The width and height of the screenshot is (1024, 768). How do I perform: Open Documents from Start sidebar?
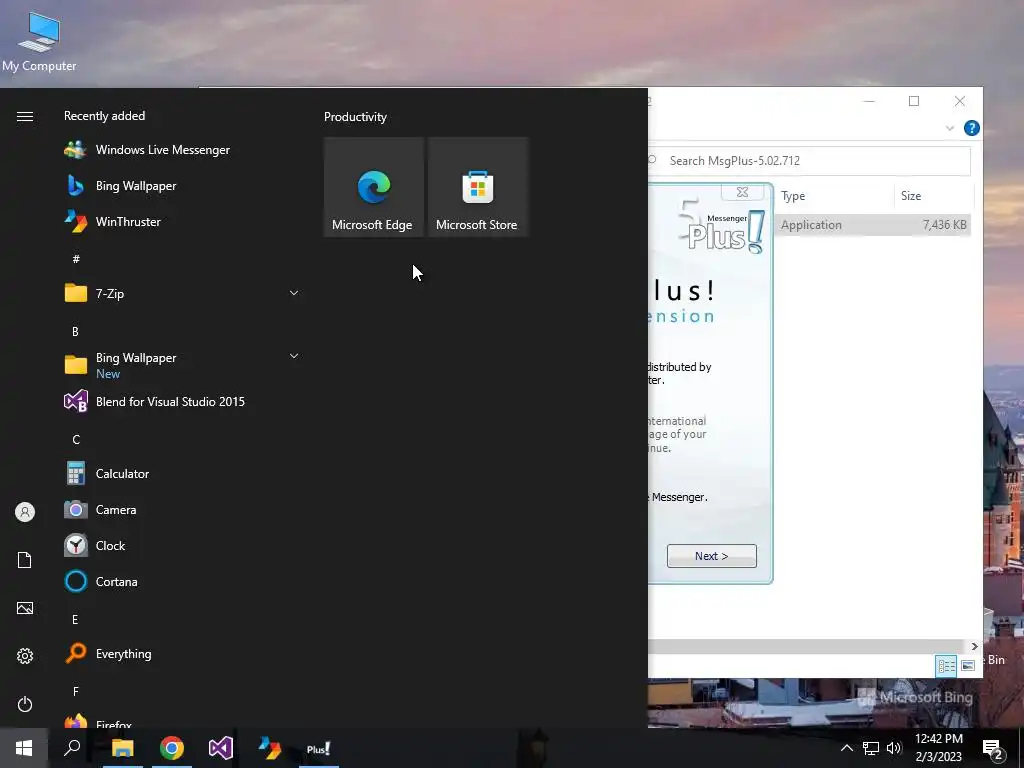25,560
